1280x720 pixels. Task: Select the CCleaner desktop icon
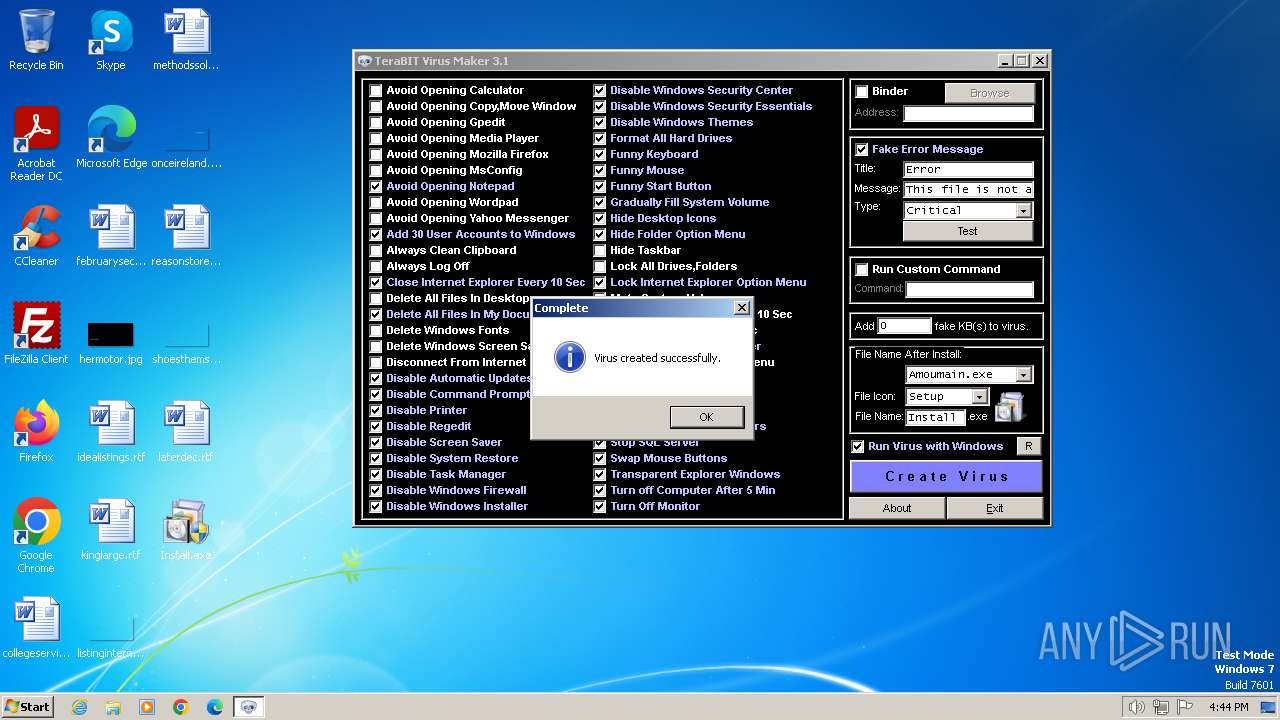pos(36,236)
